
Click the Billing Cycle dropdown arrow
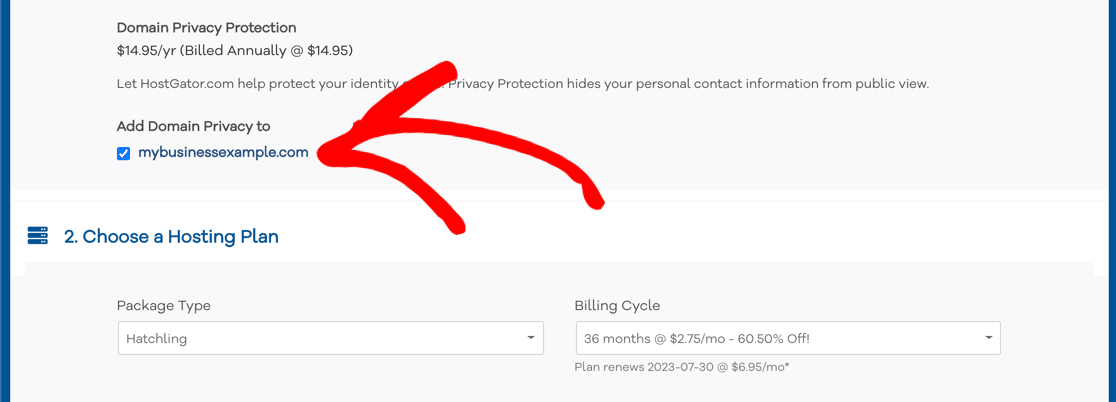(988, 338)
